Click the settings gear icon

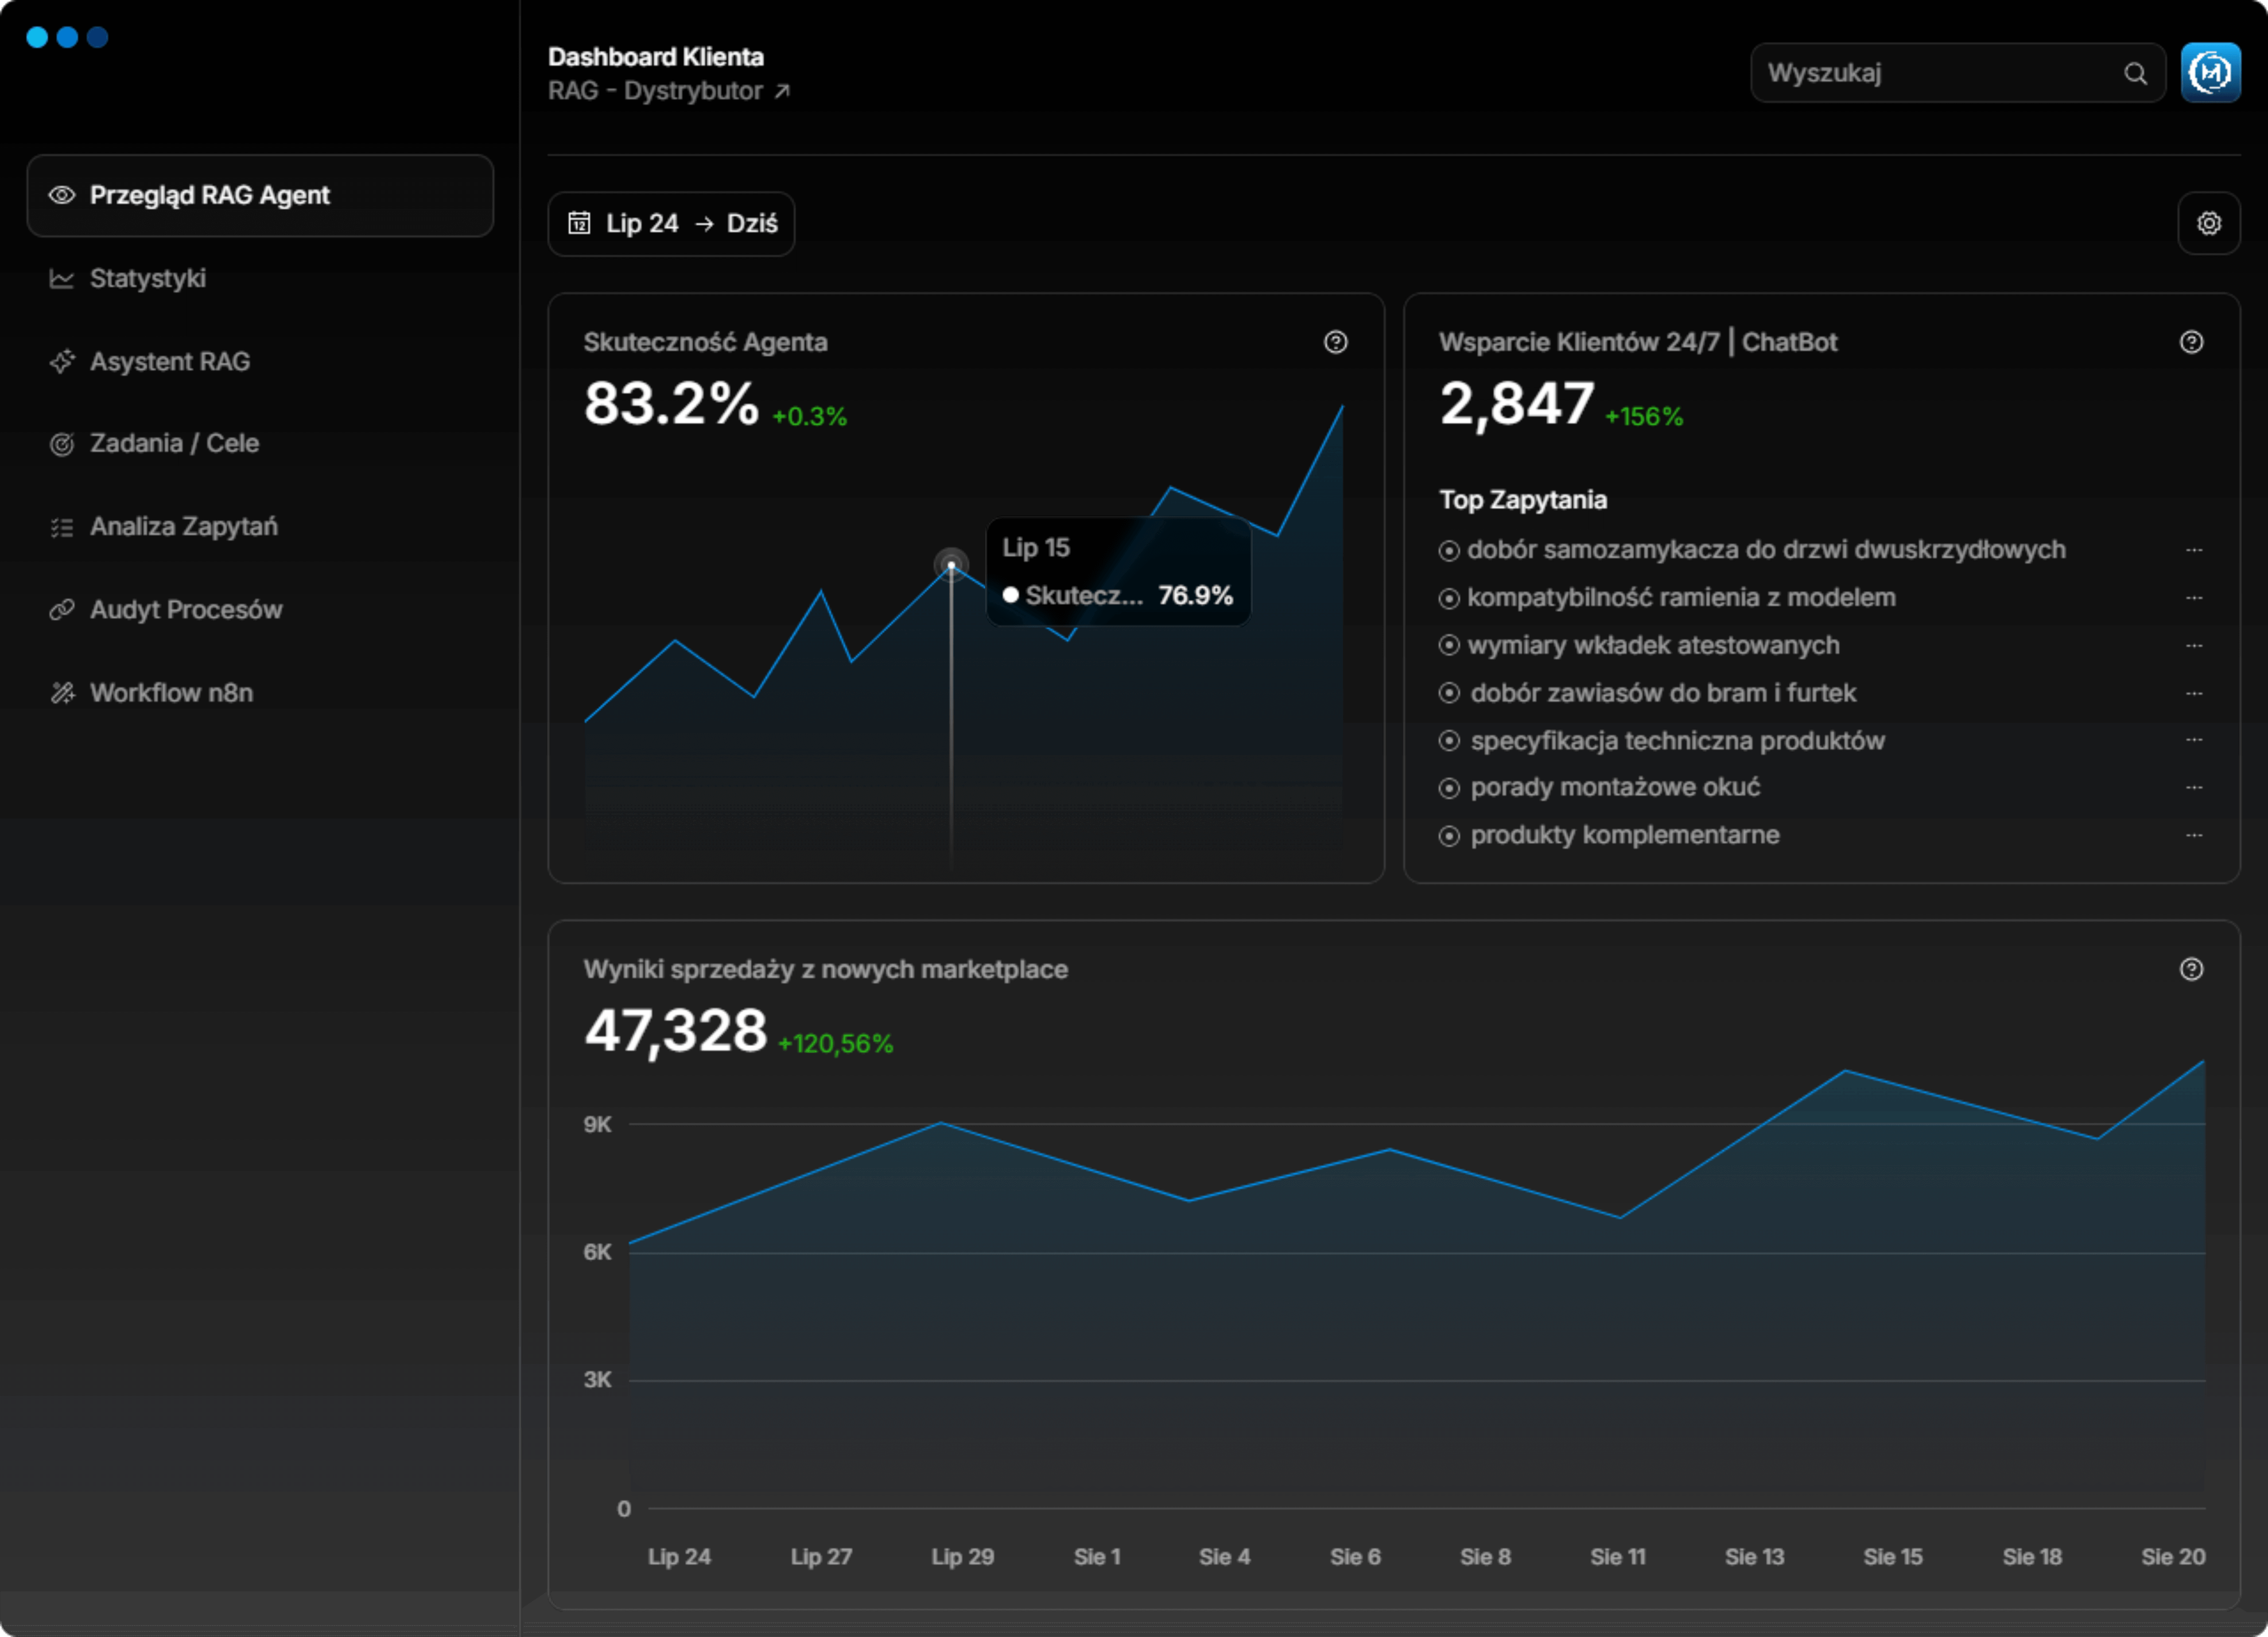(2208, 223)
